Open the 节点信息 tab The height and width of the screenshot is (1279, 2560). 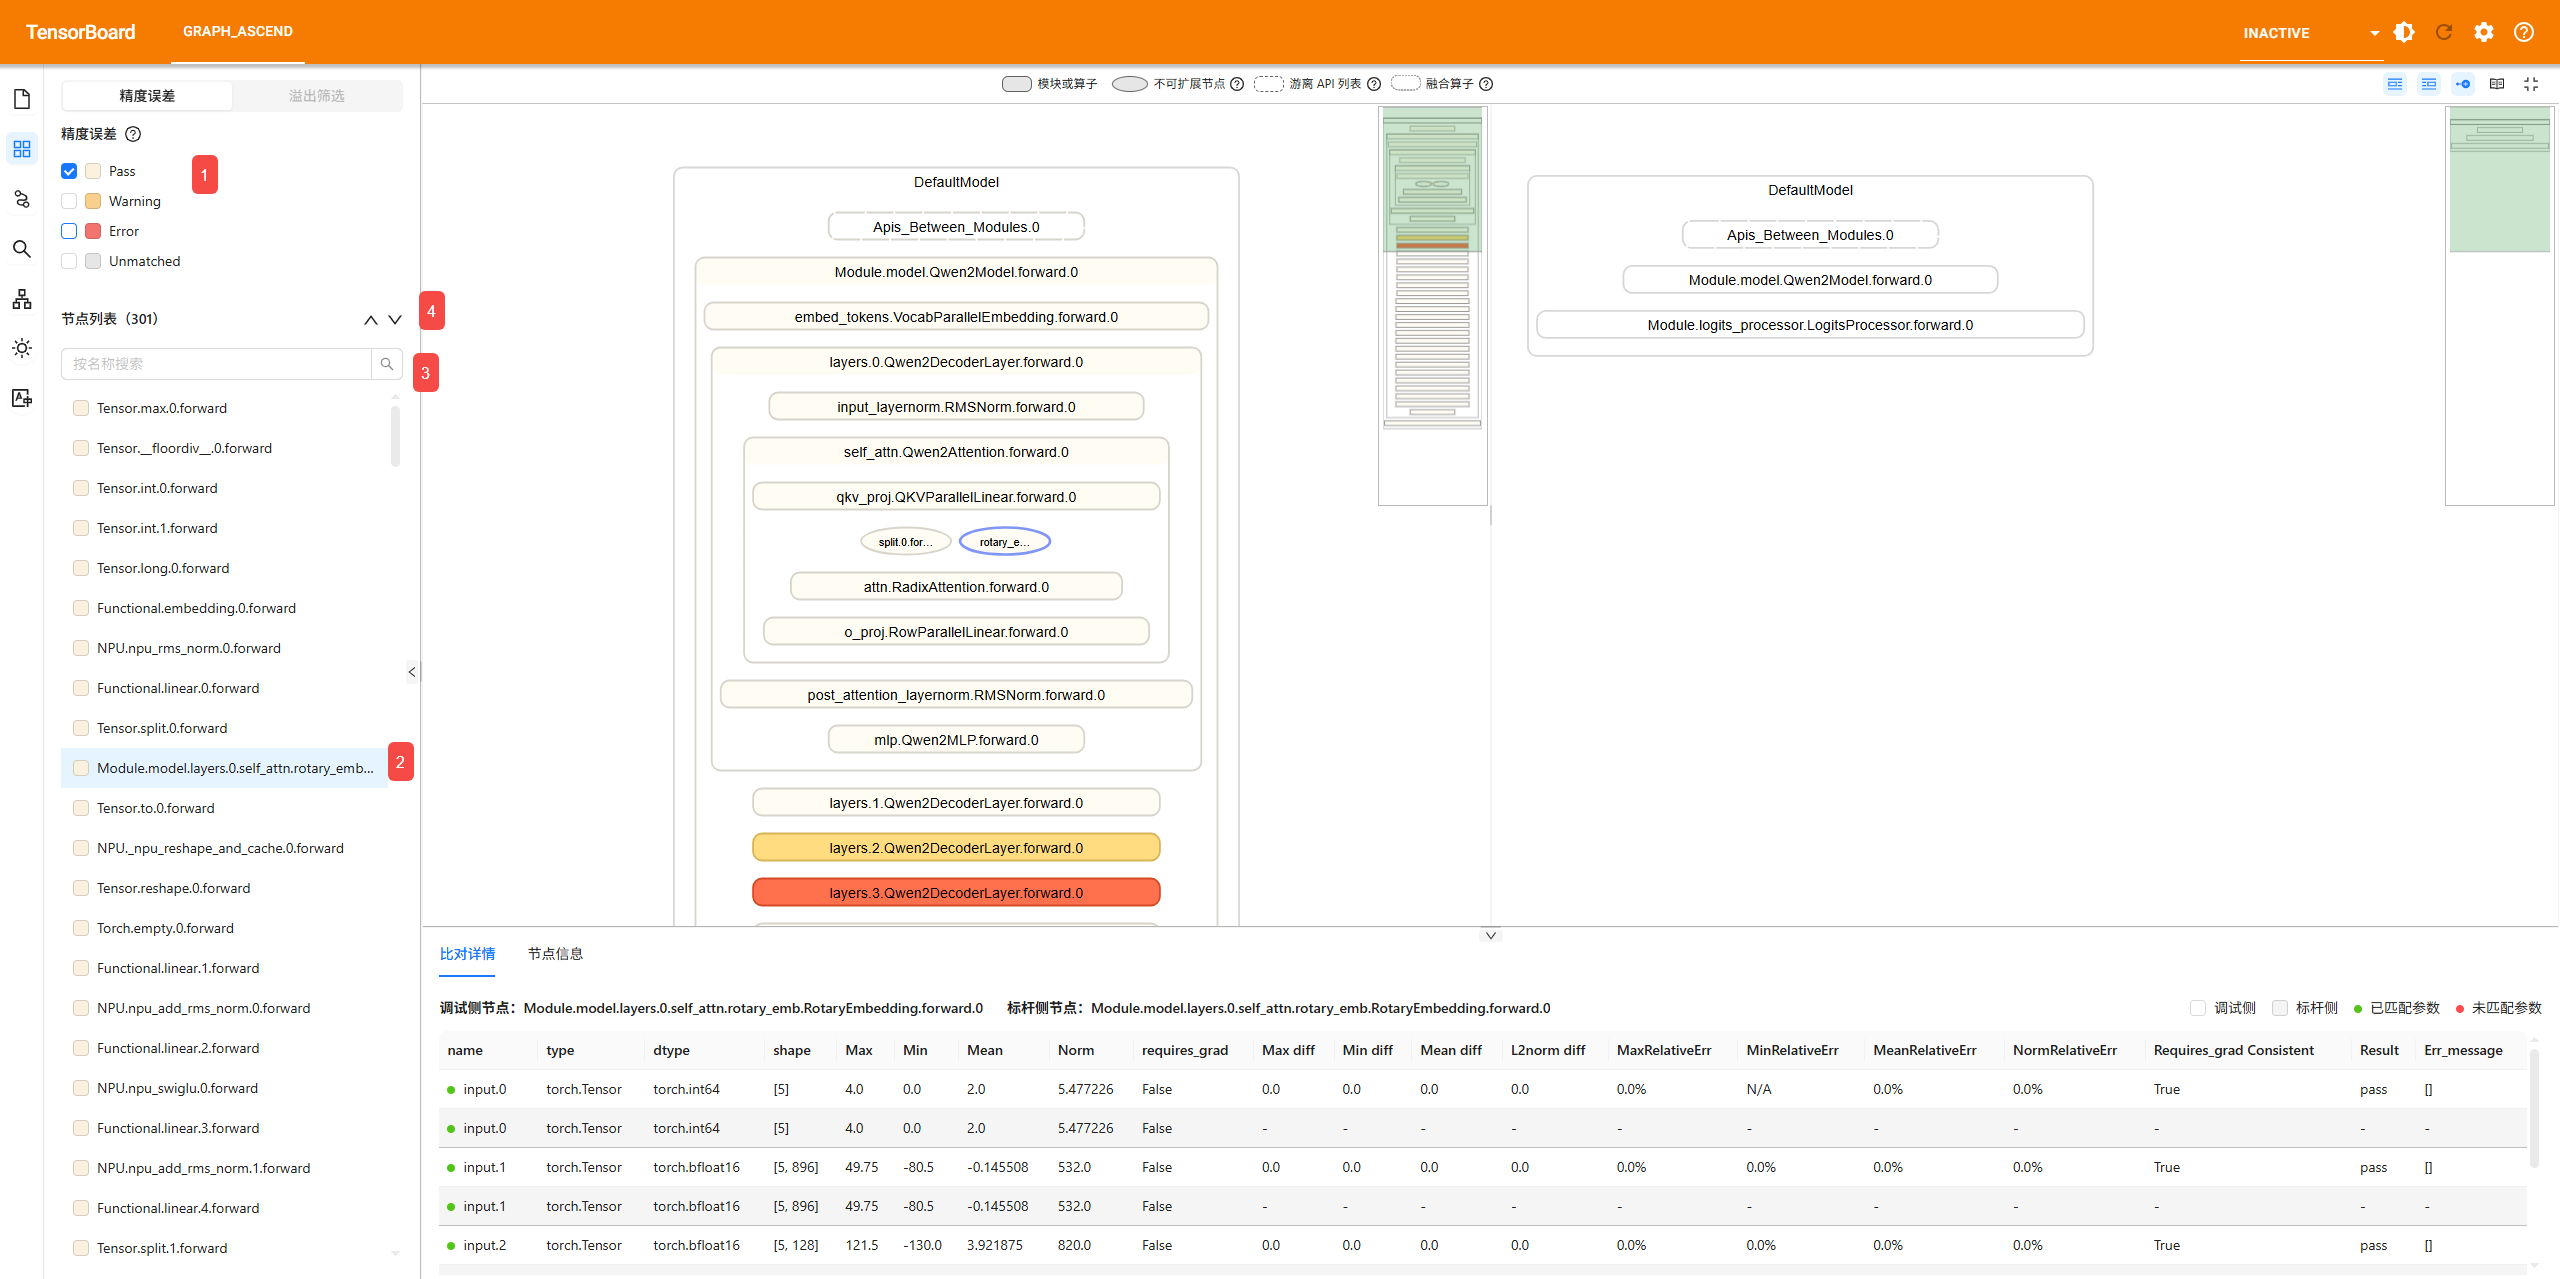[555, 954]
